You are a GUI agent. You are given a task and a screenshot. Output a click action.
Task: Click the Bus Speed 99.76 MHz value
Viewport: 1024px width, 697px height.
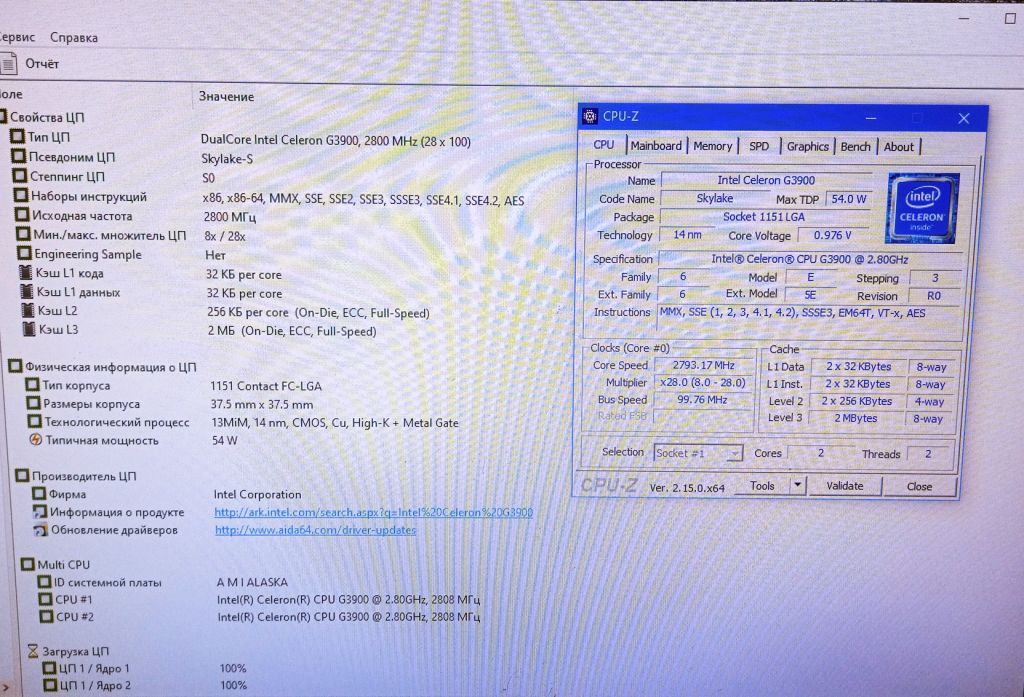click(x=702, y=399)
